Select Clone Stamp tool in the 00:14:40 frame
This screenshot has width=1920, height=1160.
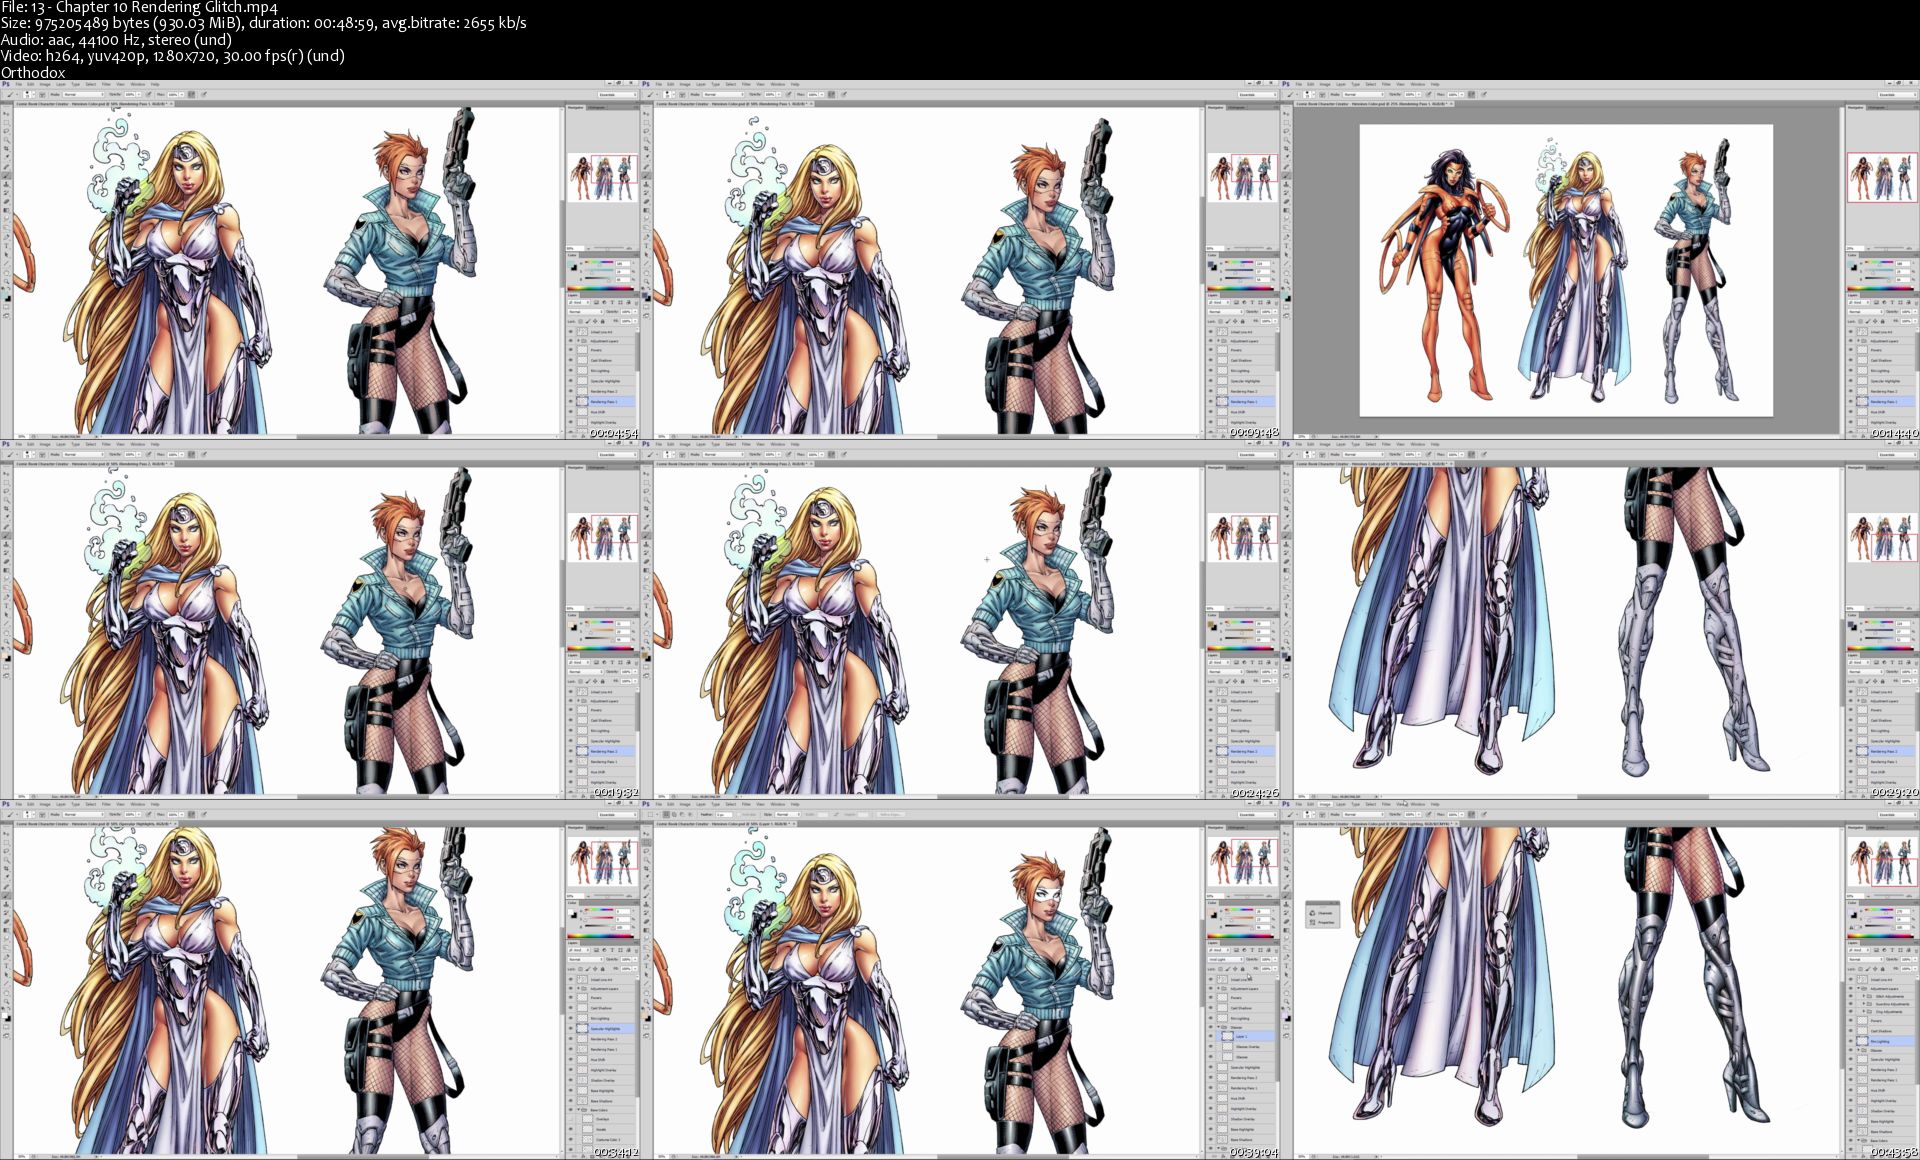click(1286, 184)
